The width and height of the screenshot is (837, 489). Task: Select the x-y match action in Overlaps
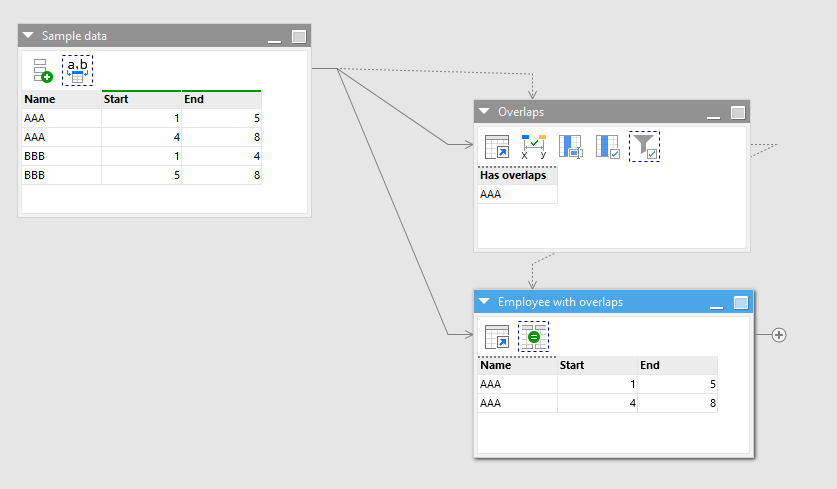coord(534,147)
